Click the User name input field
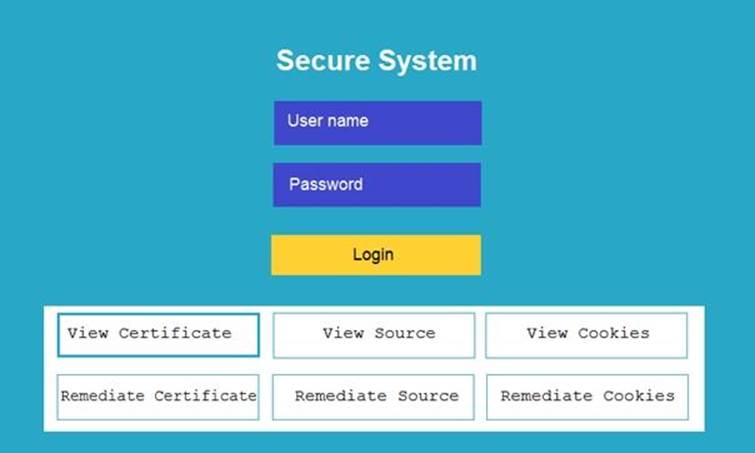The image size is (755, 453). [377, 122]
